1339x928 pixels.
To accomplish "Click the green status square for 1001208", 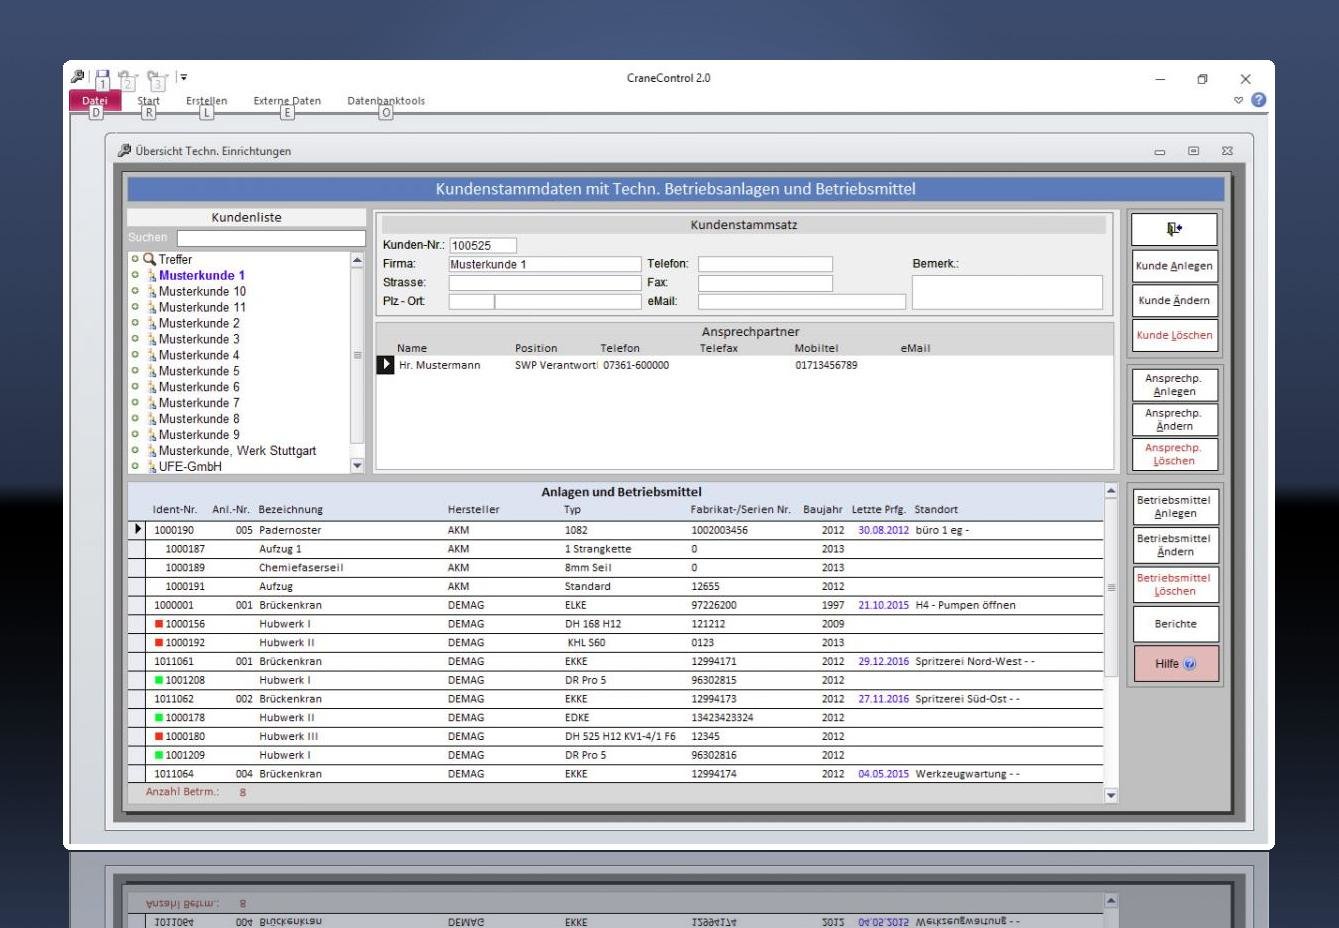I will coord(159,680).
